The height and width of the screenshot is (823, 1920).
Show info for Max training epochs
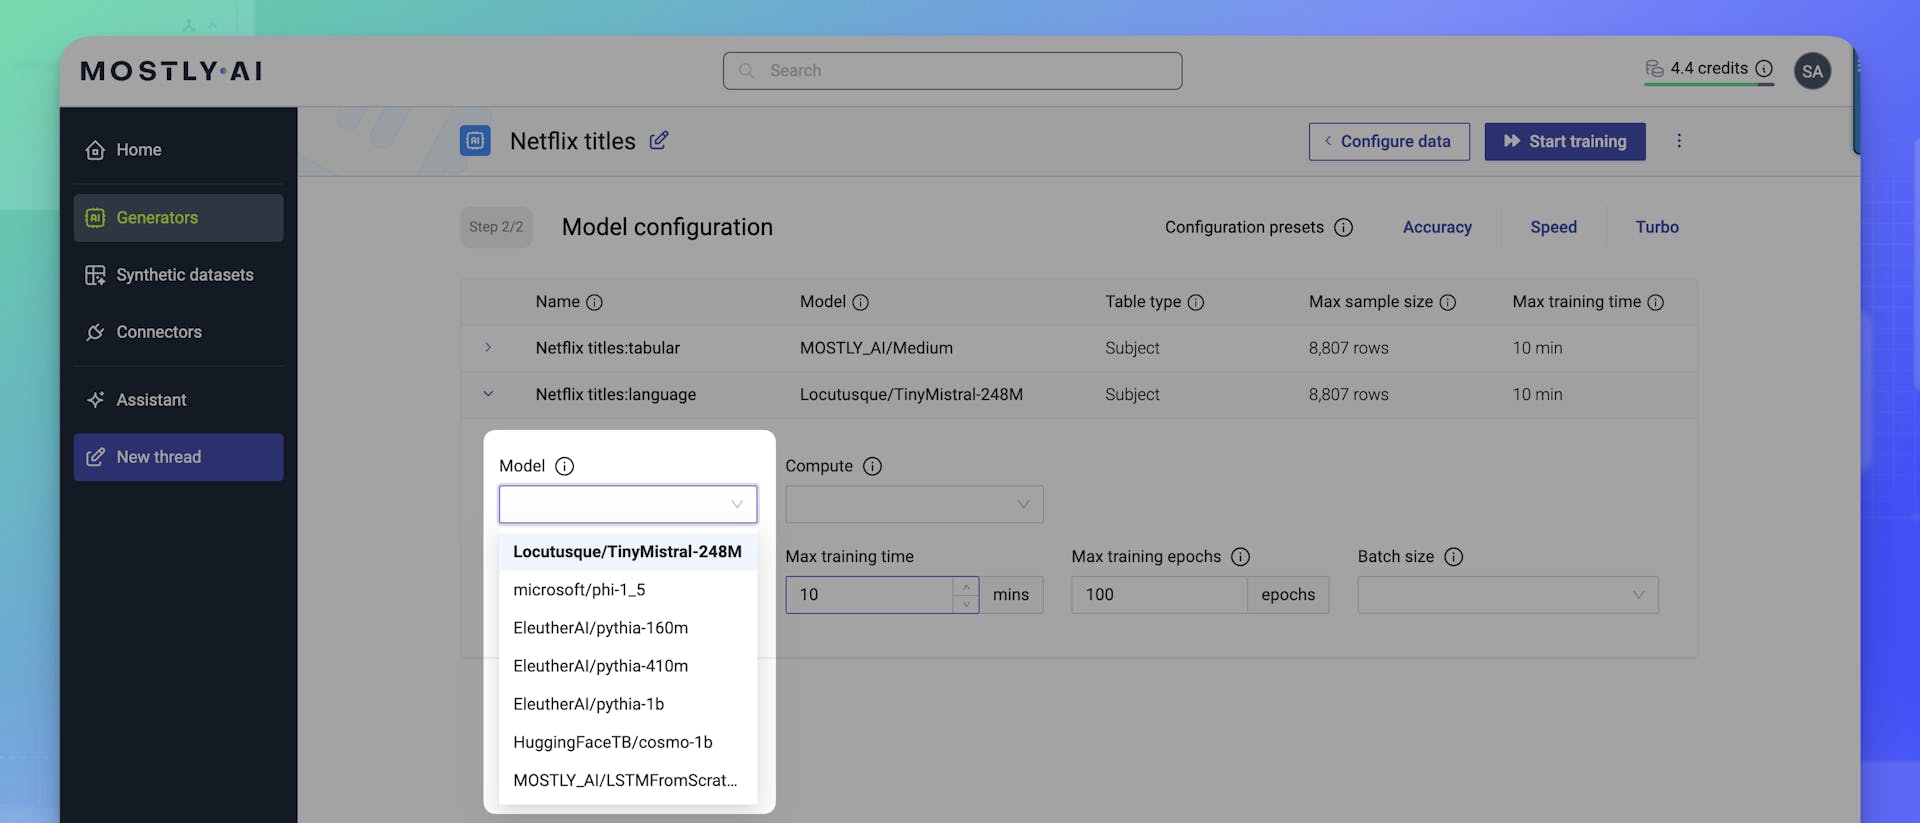(1240, 557)
